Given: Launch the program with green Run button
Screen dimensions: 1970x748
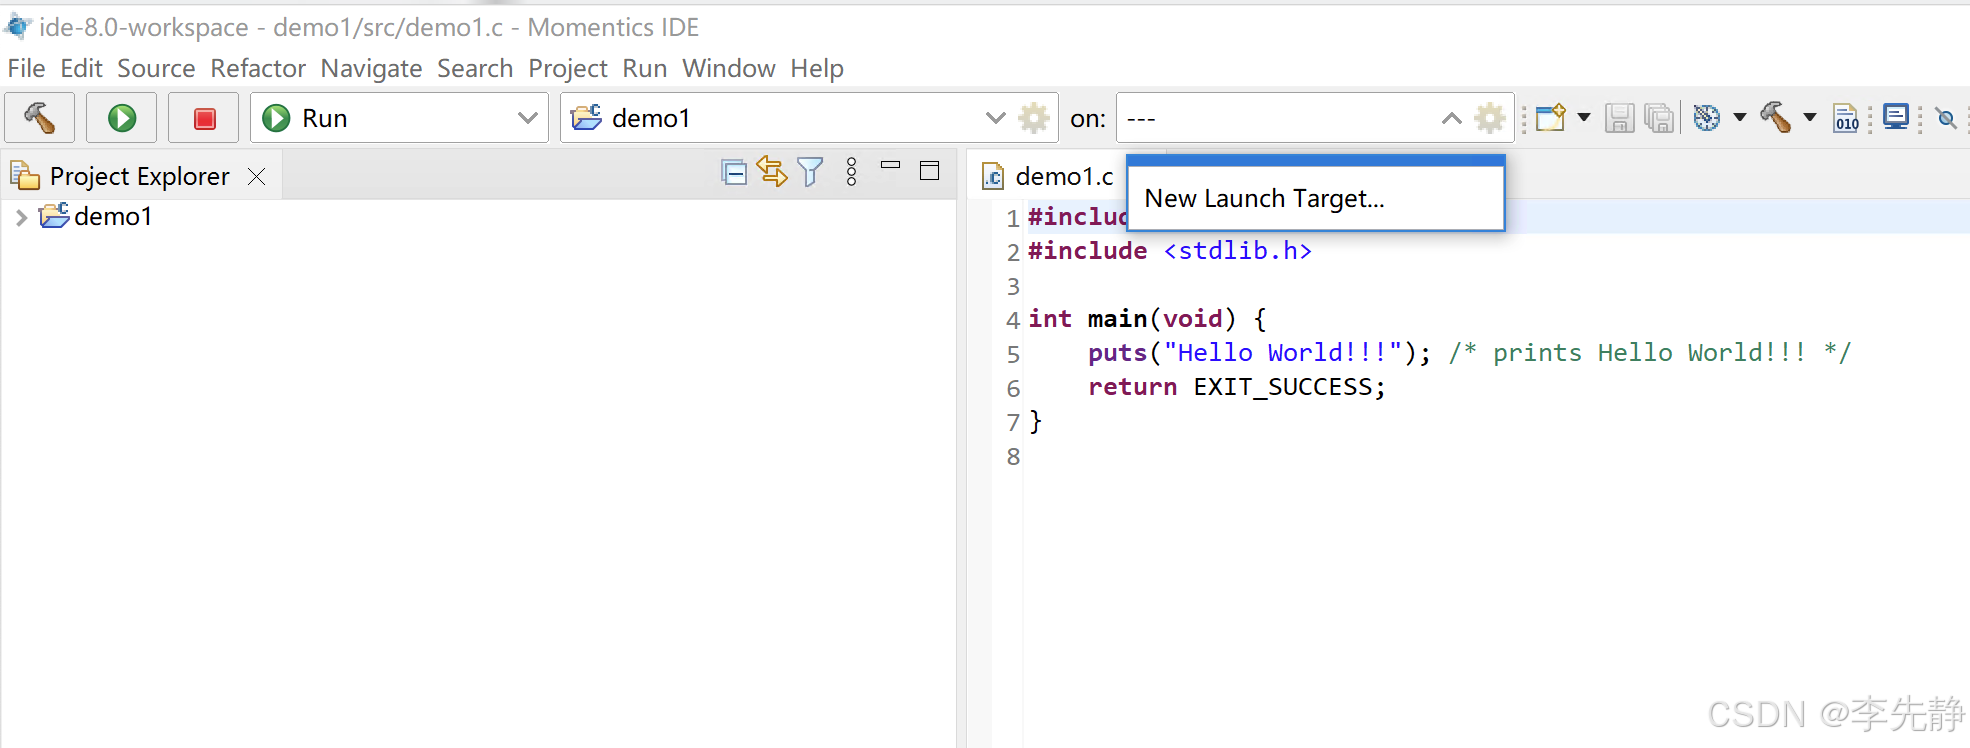Looking at the screenshot, I should tap(122, 118).
